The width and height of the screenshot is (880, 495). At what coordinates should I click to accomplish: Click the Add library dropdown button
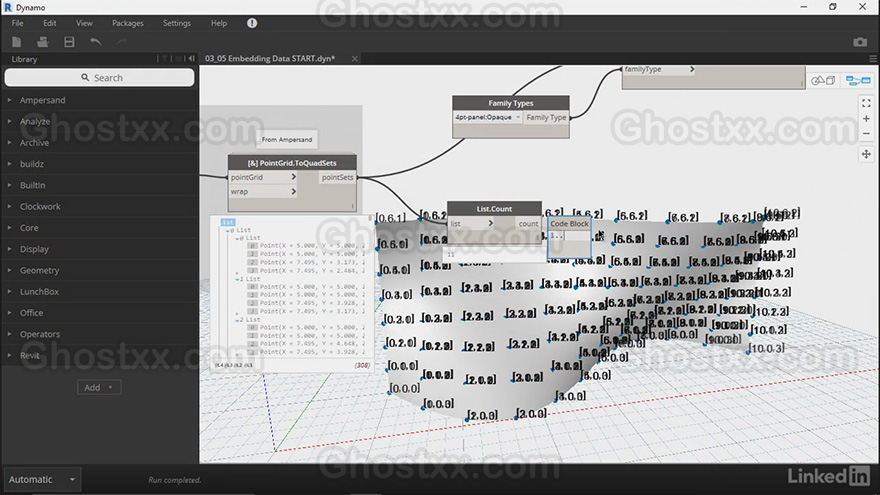click(99, 387)
